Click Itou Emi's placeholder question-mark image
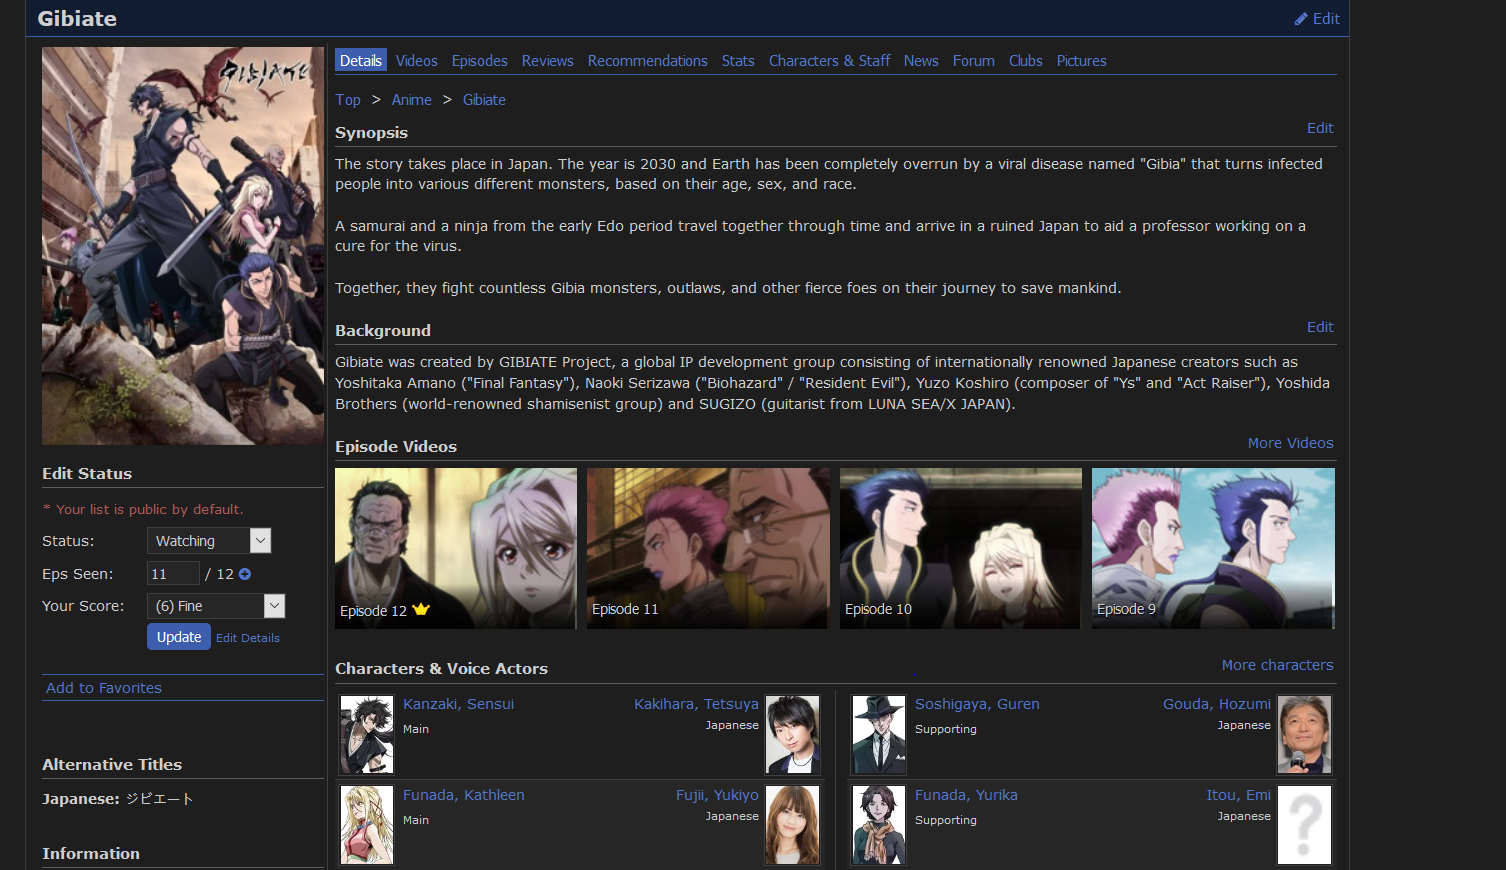This screenshot has width=1506, height=870. pyautogui.click(x=1304, y=825)
